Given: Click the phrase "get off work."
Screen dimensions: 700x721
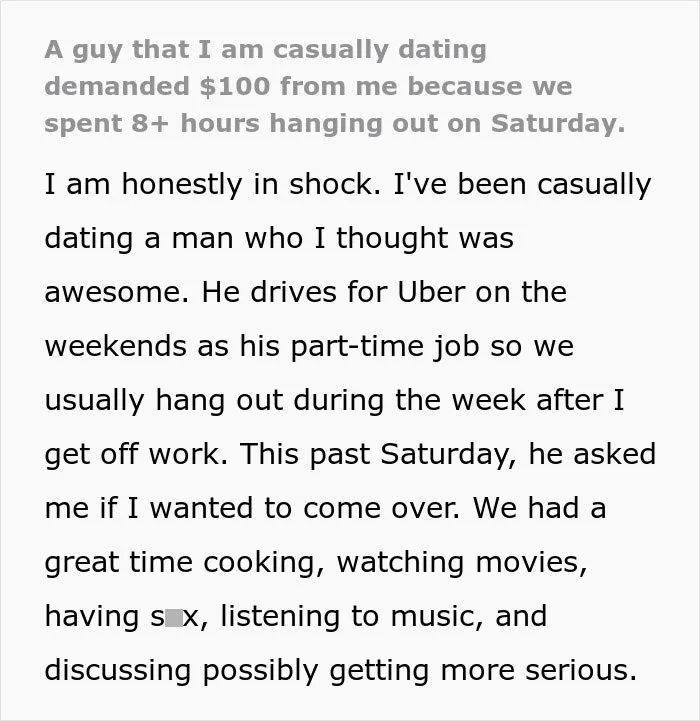Looking at the screenshot, I should point(136,455).
